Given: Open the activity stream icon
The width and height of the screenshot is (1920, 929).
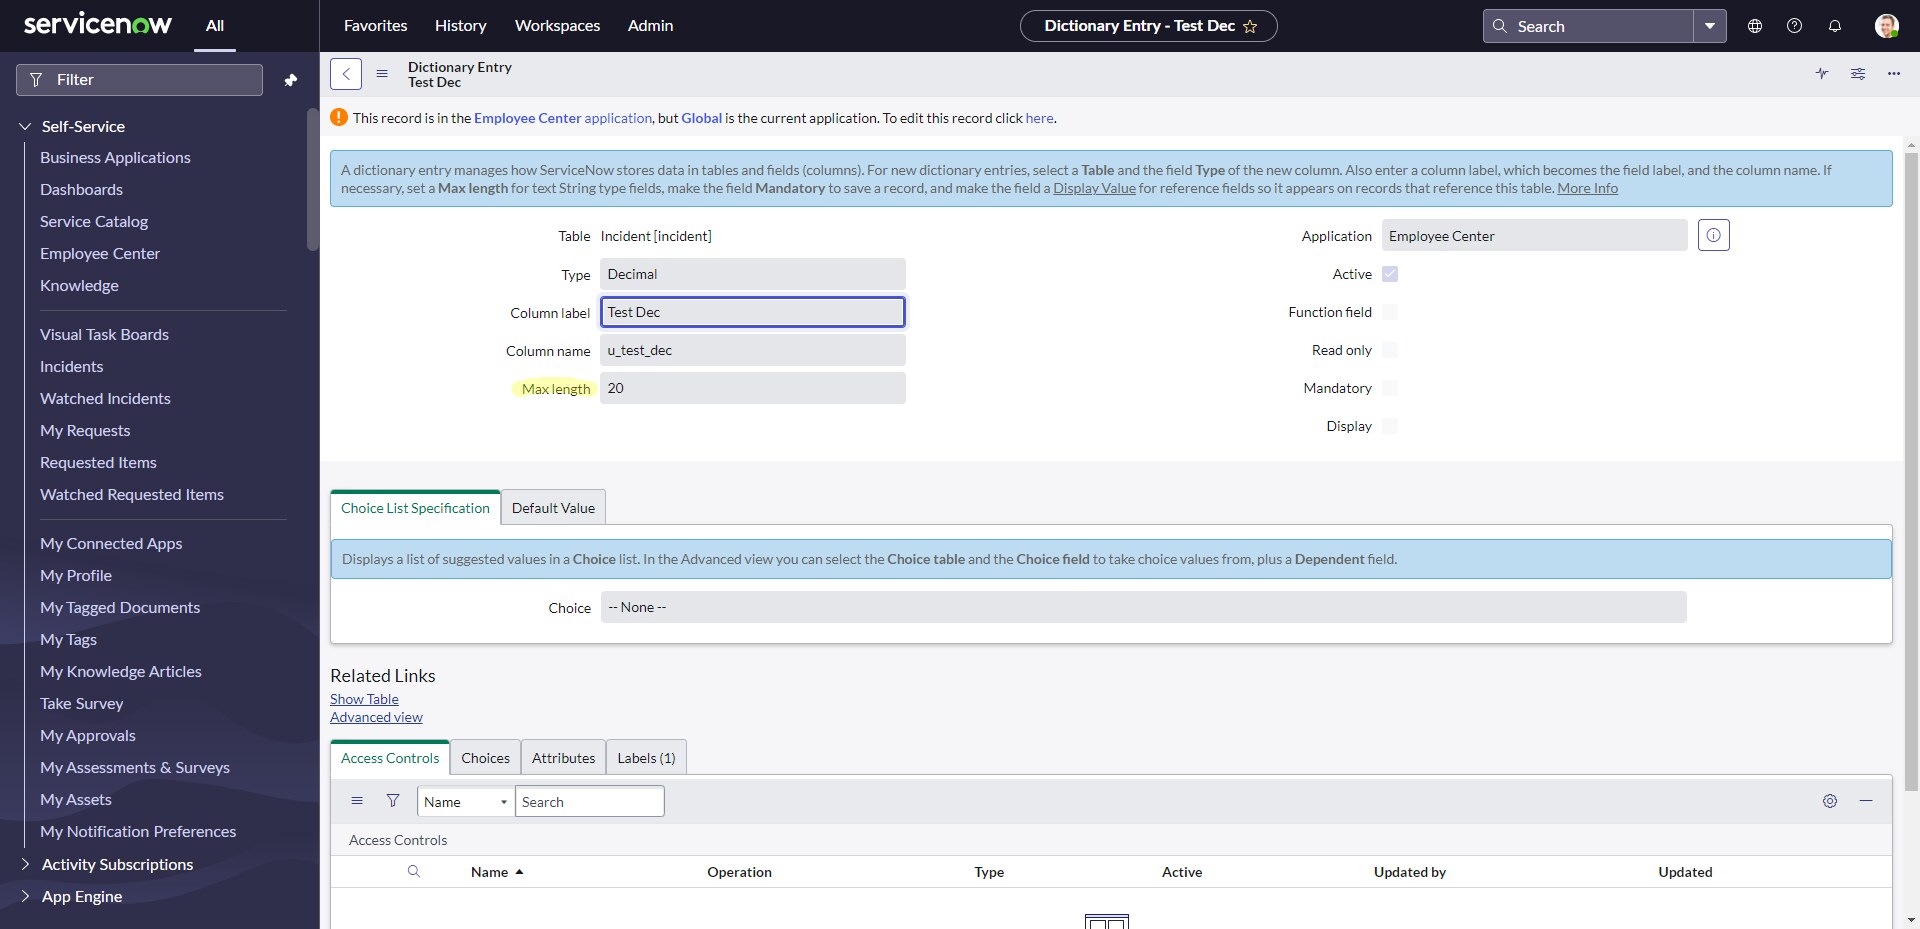Looking at the screenshot, I should [1822, 74].
